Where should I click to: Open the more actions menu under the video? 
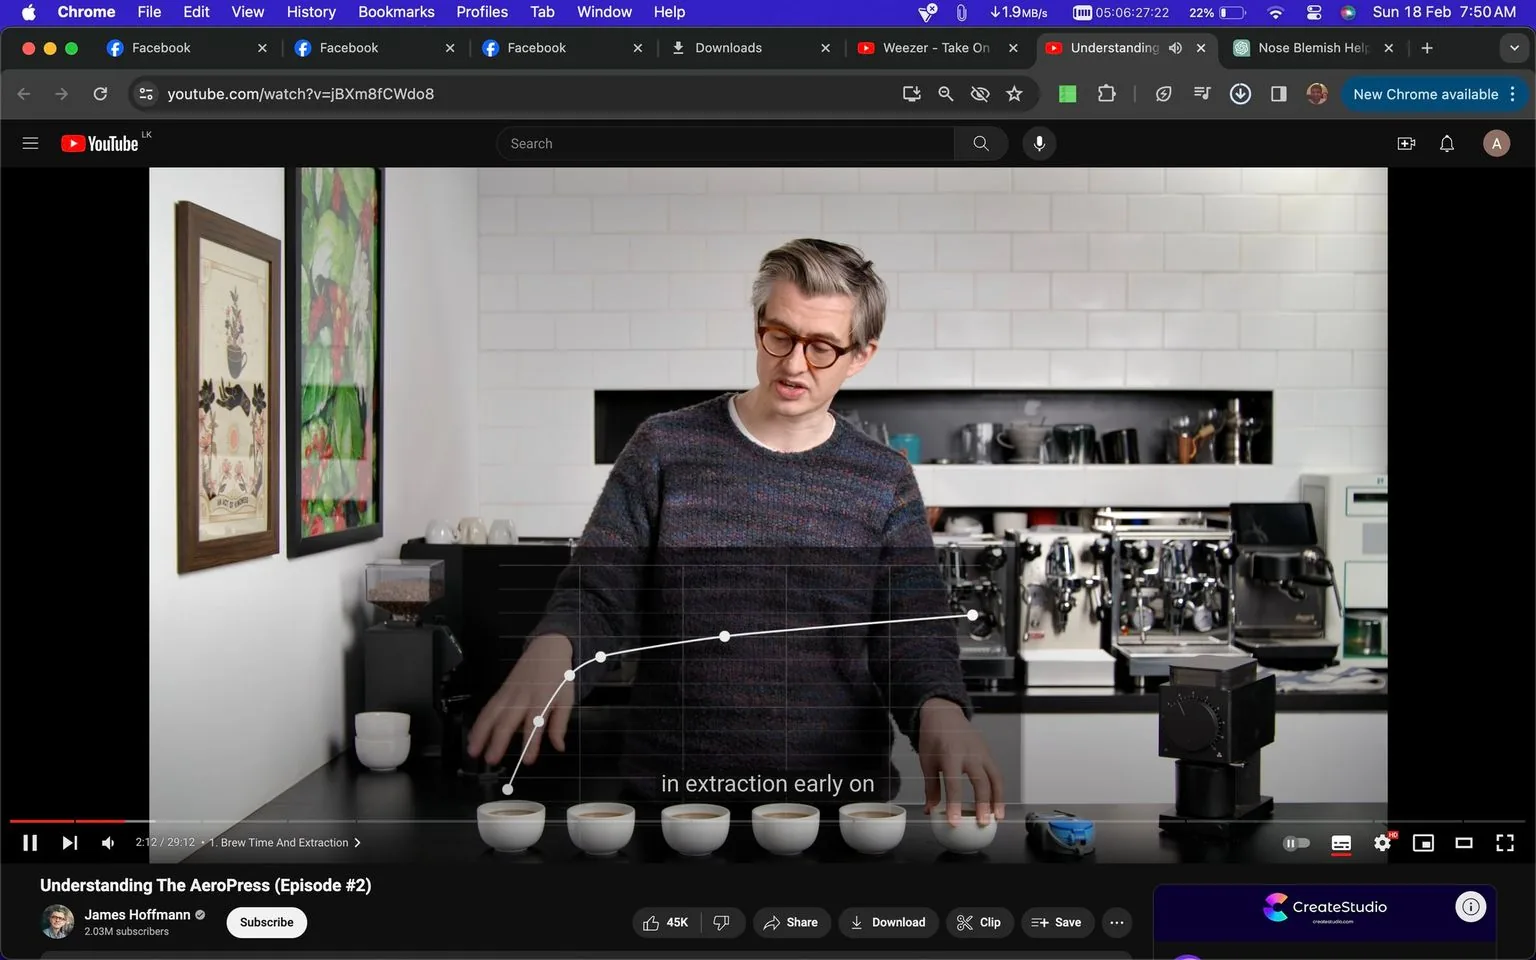click(x=1116, y=922)
